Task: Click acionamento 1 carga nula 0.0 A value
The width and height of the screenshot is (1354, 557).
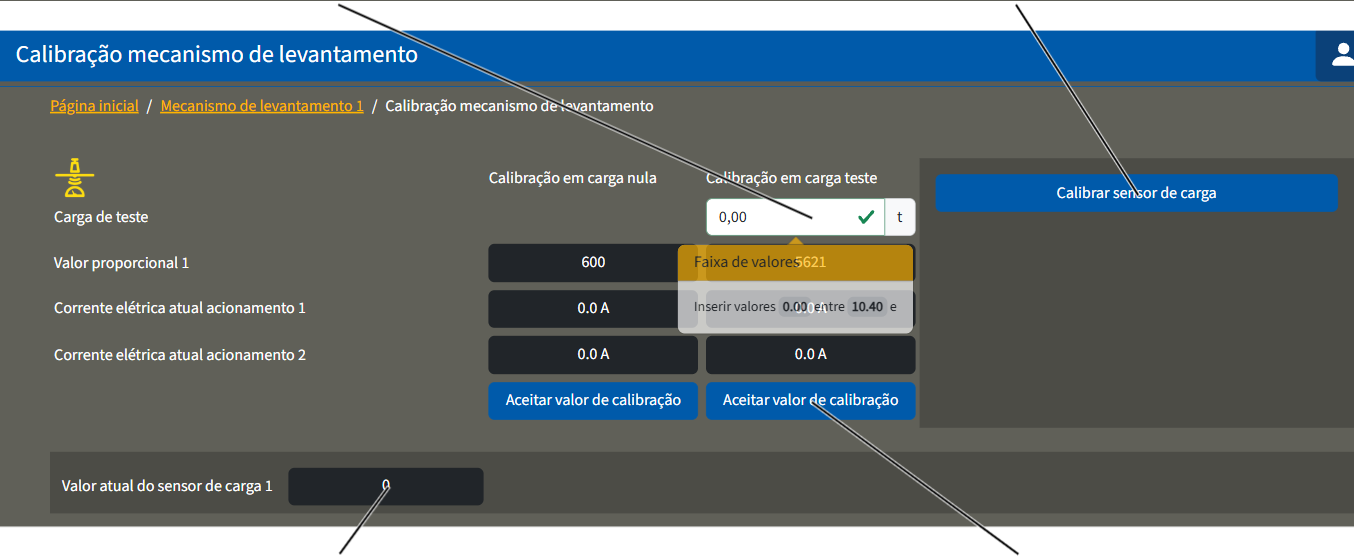Action: [593, 309]
